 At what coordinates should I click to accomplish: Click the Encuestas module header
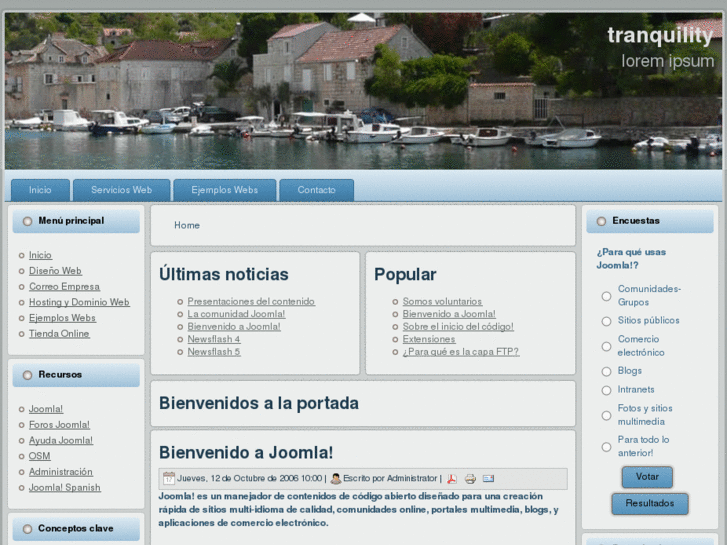click(x=650, y=221)
